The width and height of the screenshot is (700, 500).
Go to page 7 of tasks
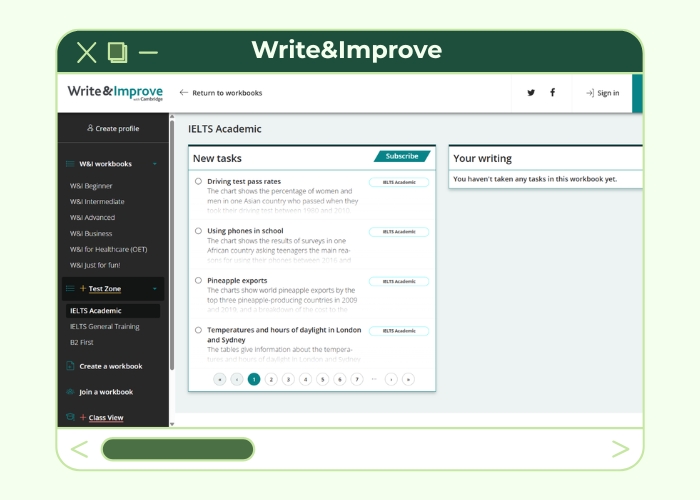(357, 379)
